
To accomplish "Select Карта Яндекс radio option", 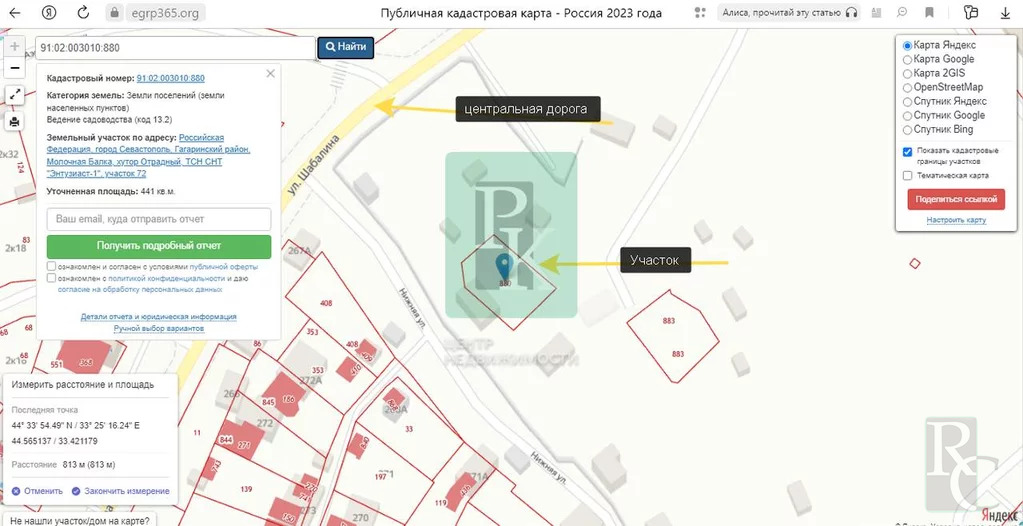I will (908, 46).
